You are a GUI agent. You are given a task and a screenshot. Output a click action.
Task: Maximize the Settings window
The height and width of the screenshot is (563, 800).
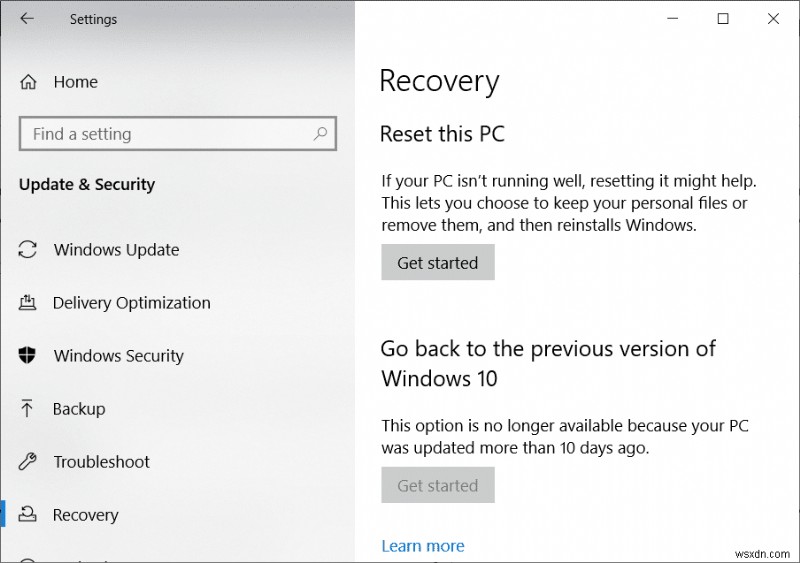(x=723, y=19)
